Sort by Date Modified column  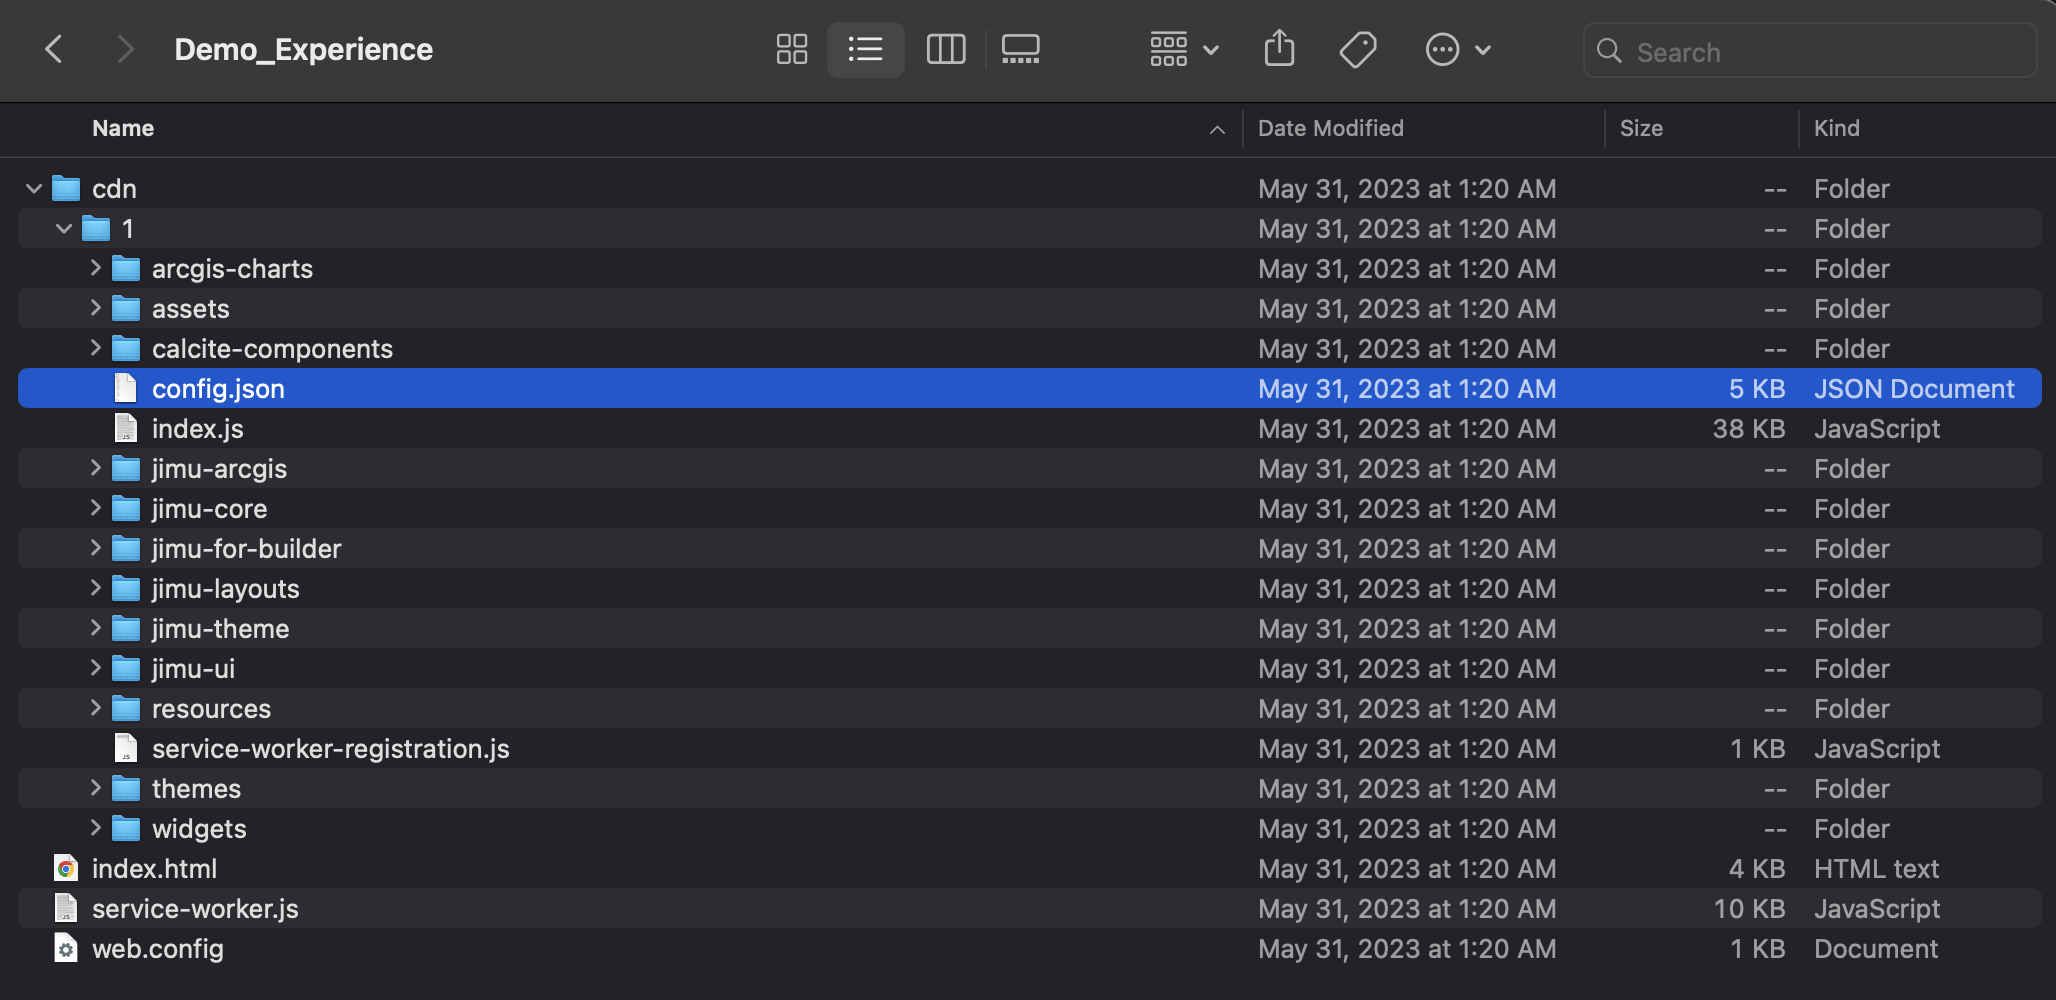point(1330,129)
